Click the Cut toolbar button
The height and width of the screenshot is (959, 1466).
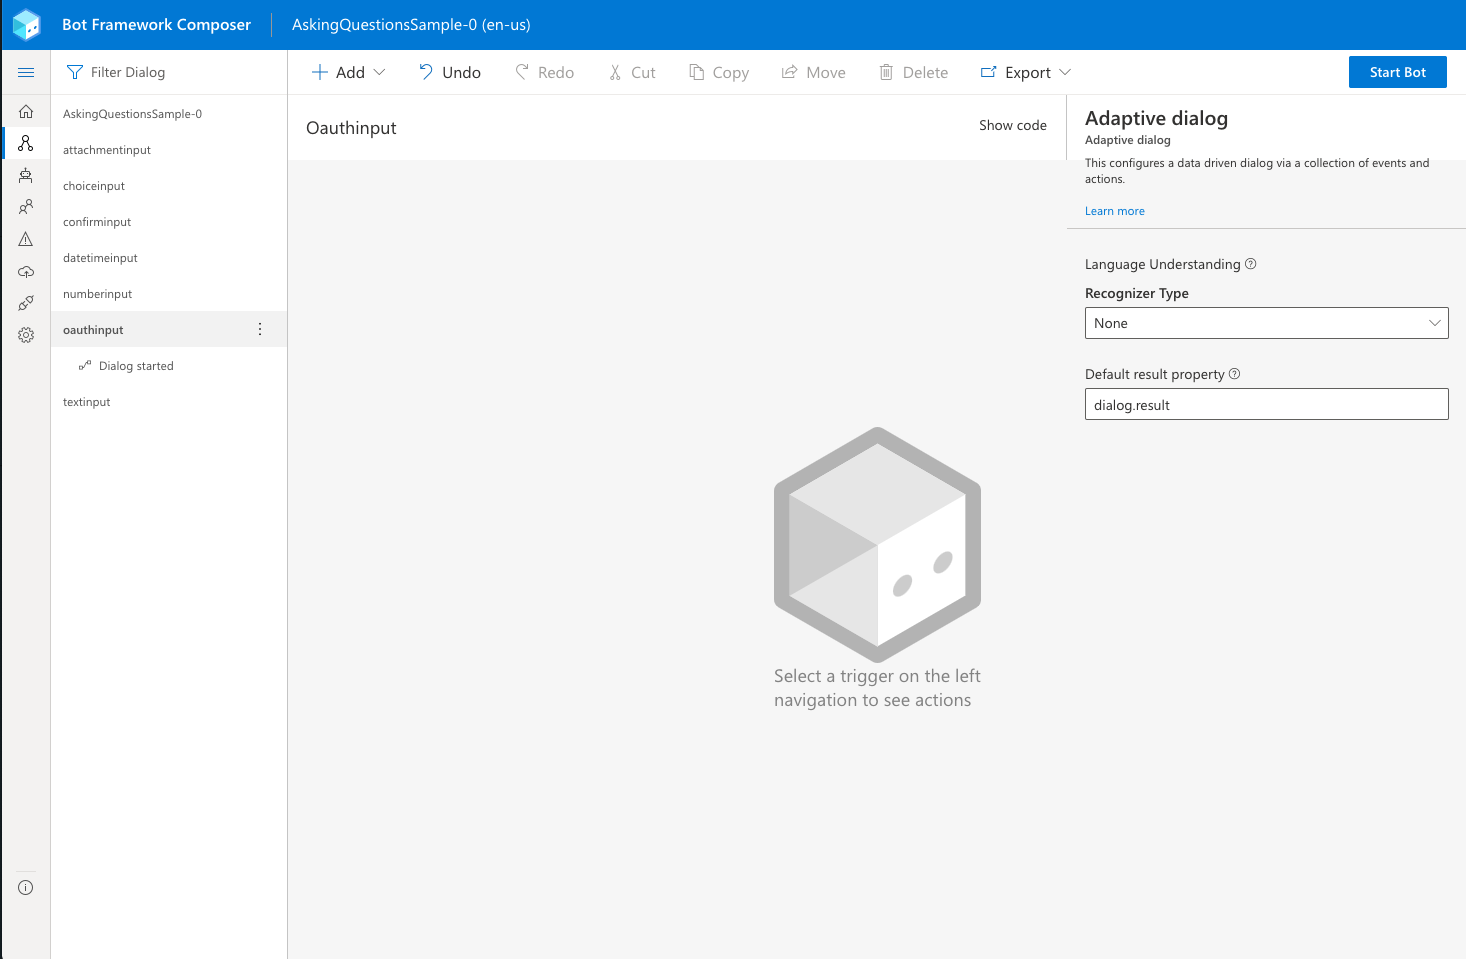(x=633, y=72)
